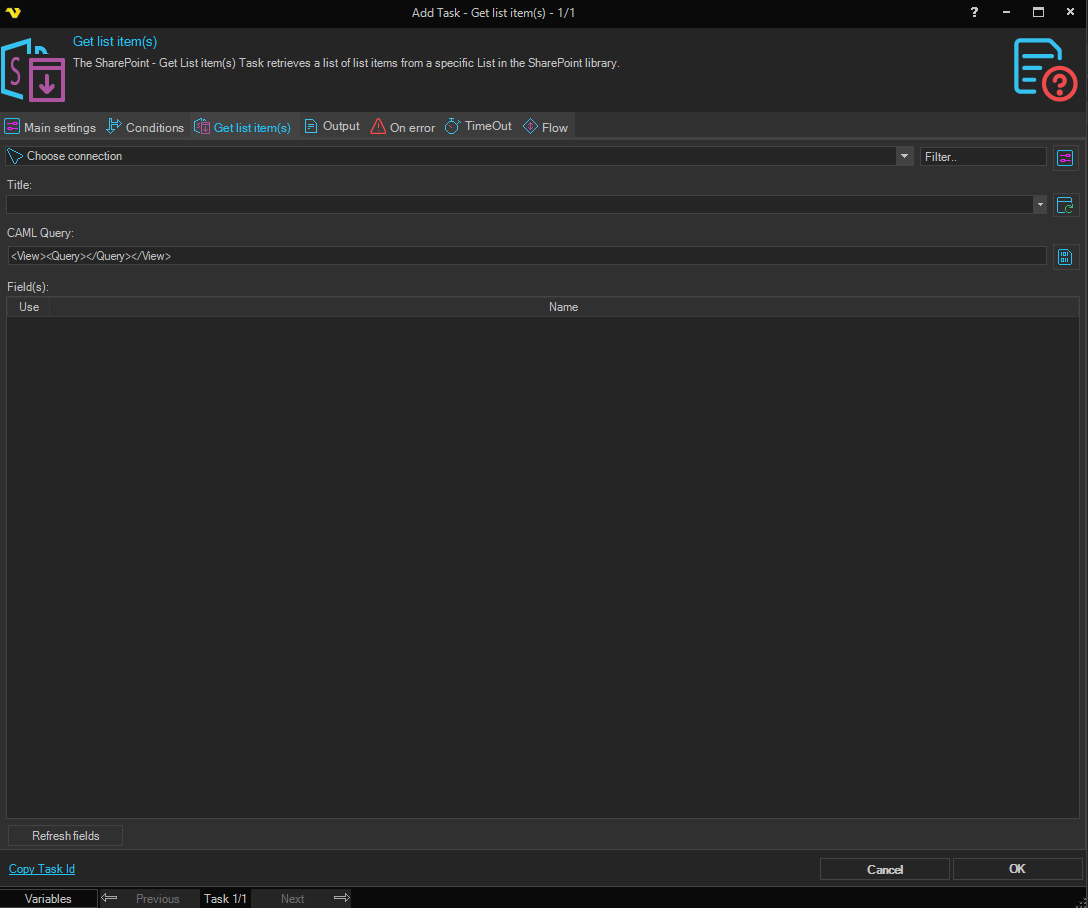Screen dimensions: 1088x908
Task: Open the Conditions tab
Action: click(x=145, y=127)
